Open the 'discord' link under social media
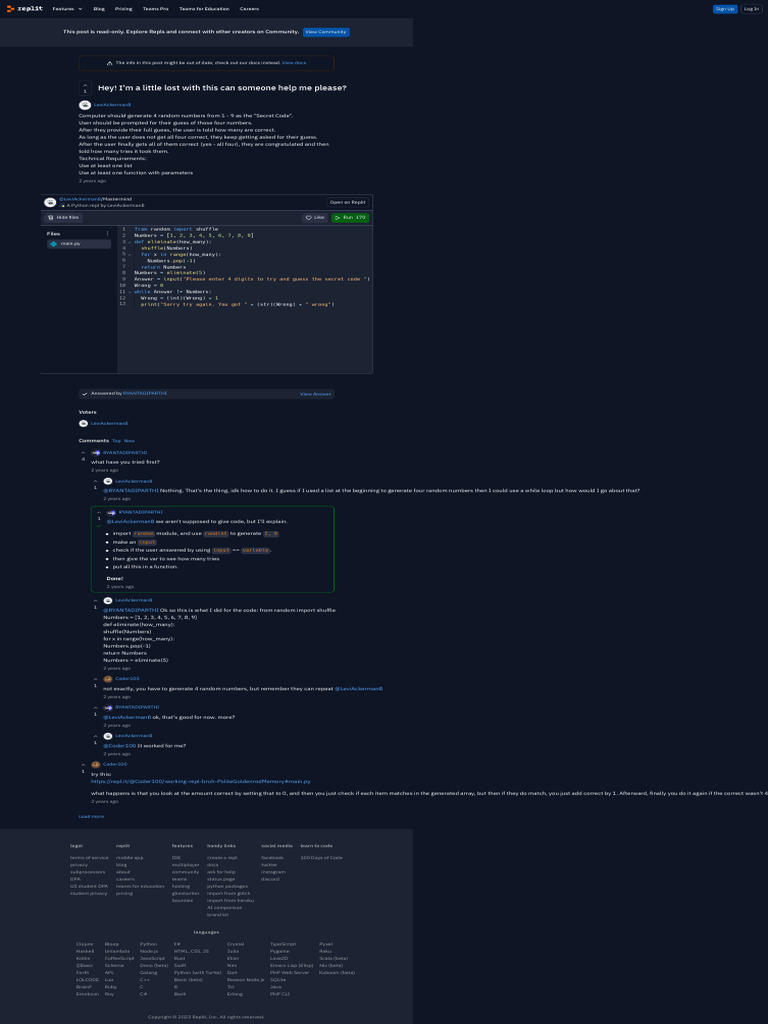The image size is (768, 1024). (270, 879)
